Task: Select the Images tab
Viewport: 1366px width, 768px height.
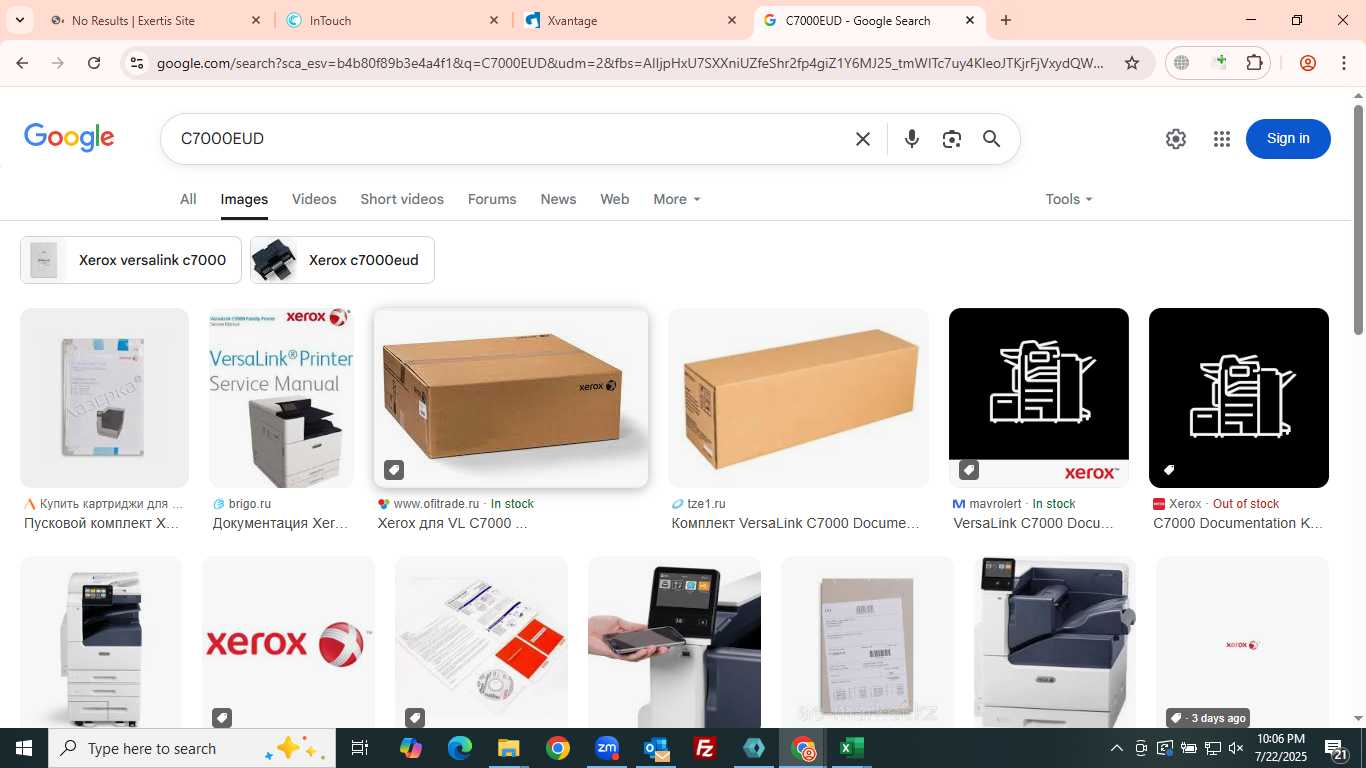Action: [244, 199]
